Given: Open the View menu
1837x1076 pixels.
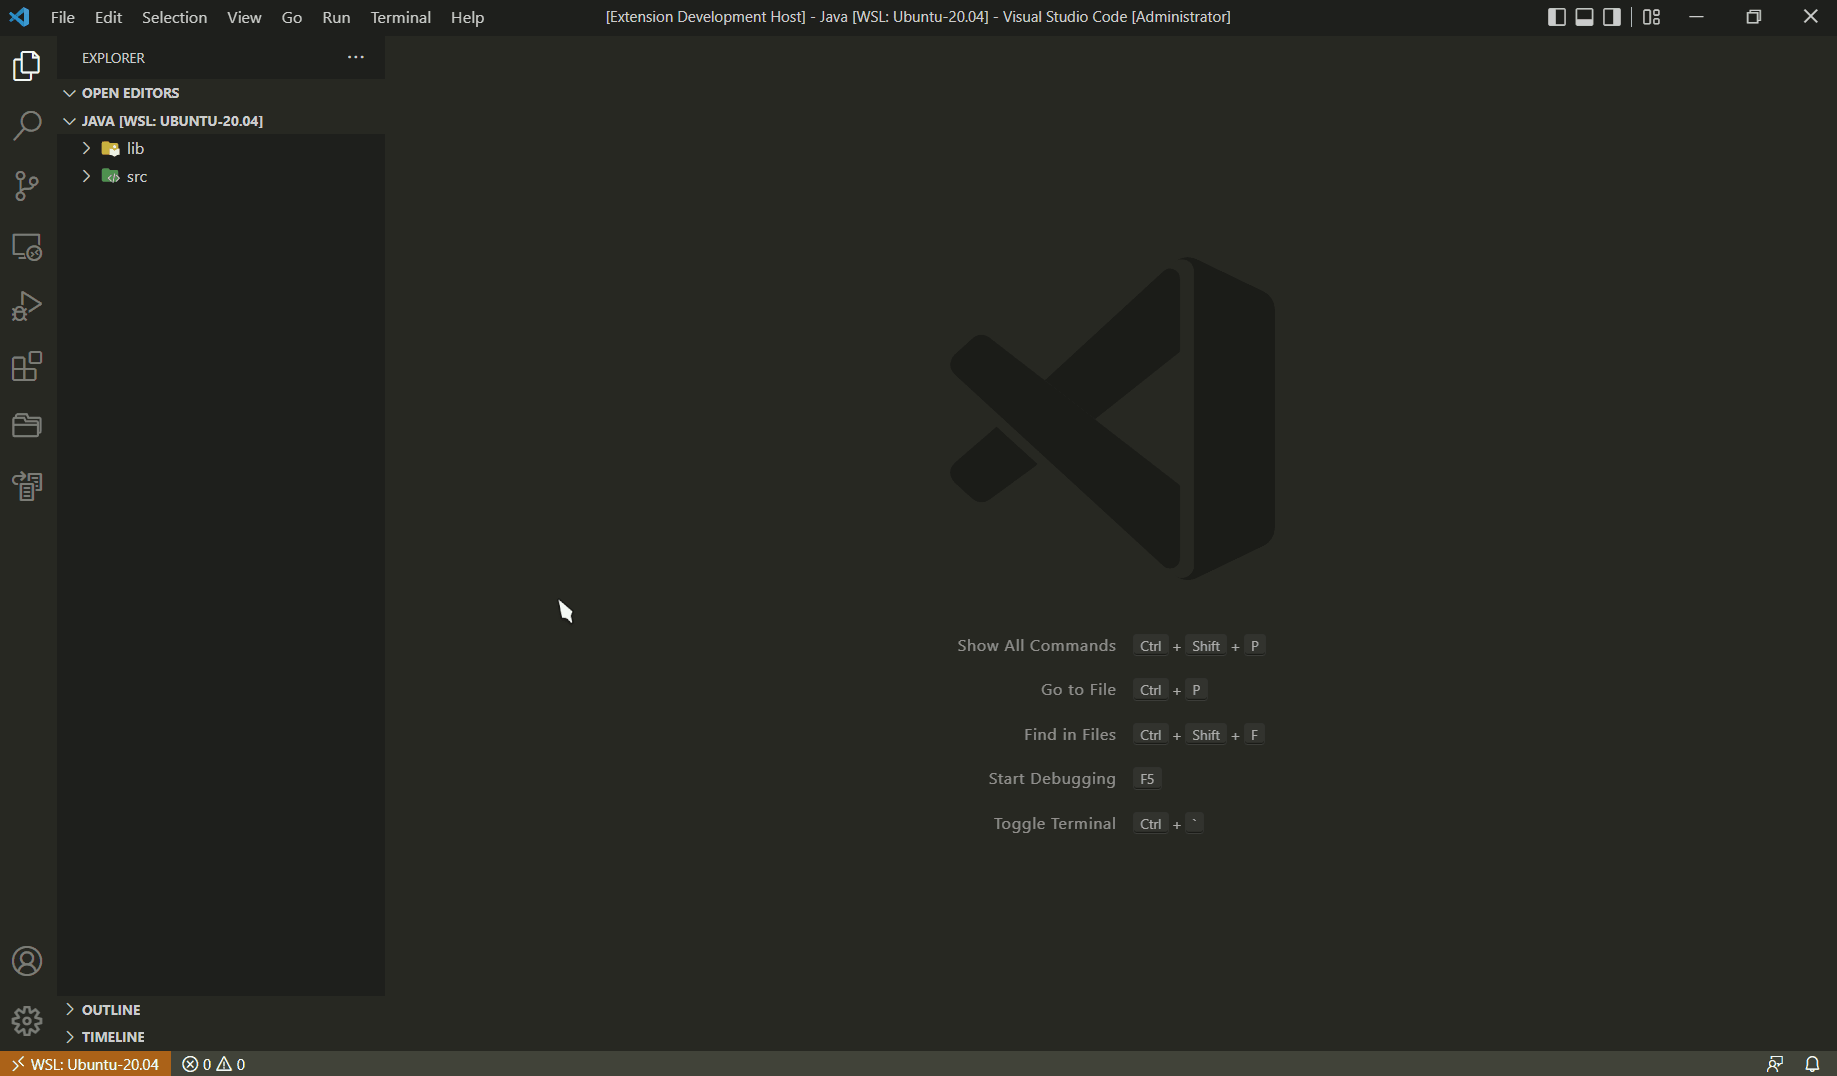Looking at the screenshot, I should click(x=244, y=17).
